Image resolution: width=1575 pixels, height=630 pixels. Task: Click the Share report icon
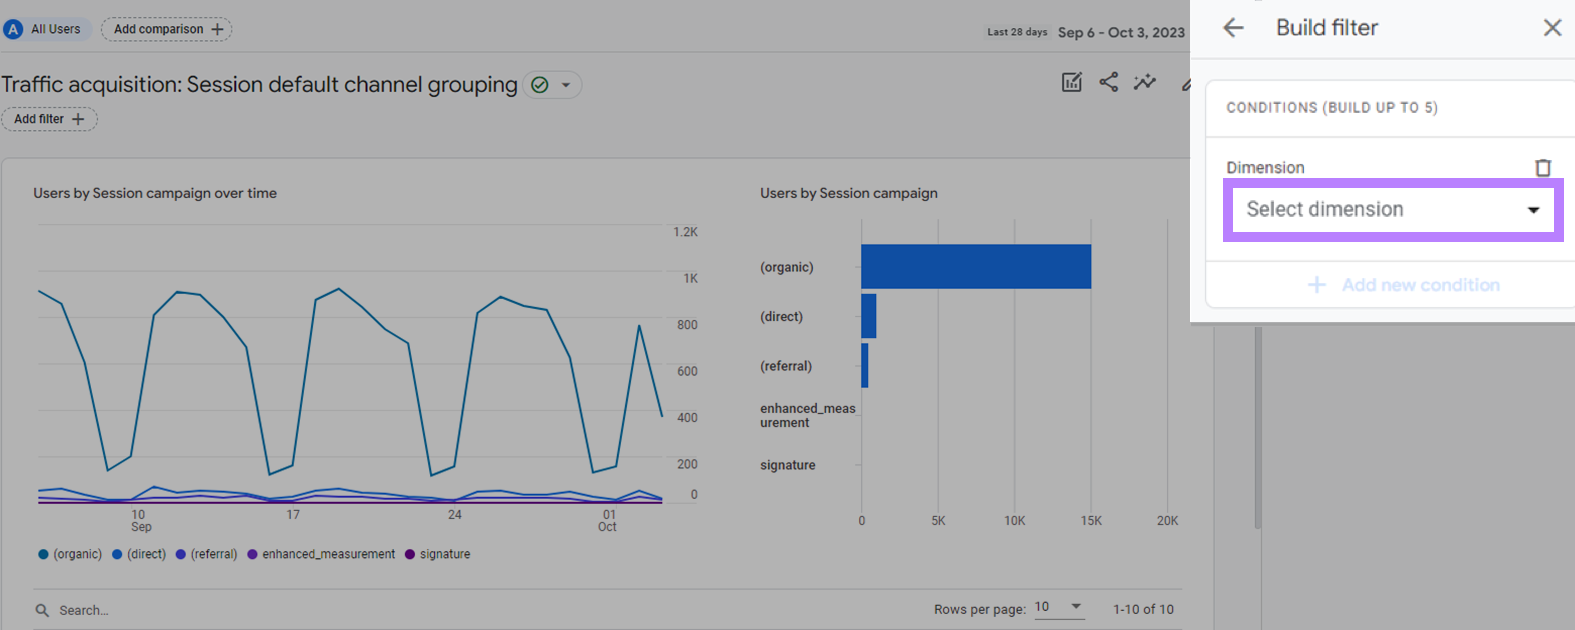point(1108,83)
